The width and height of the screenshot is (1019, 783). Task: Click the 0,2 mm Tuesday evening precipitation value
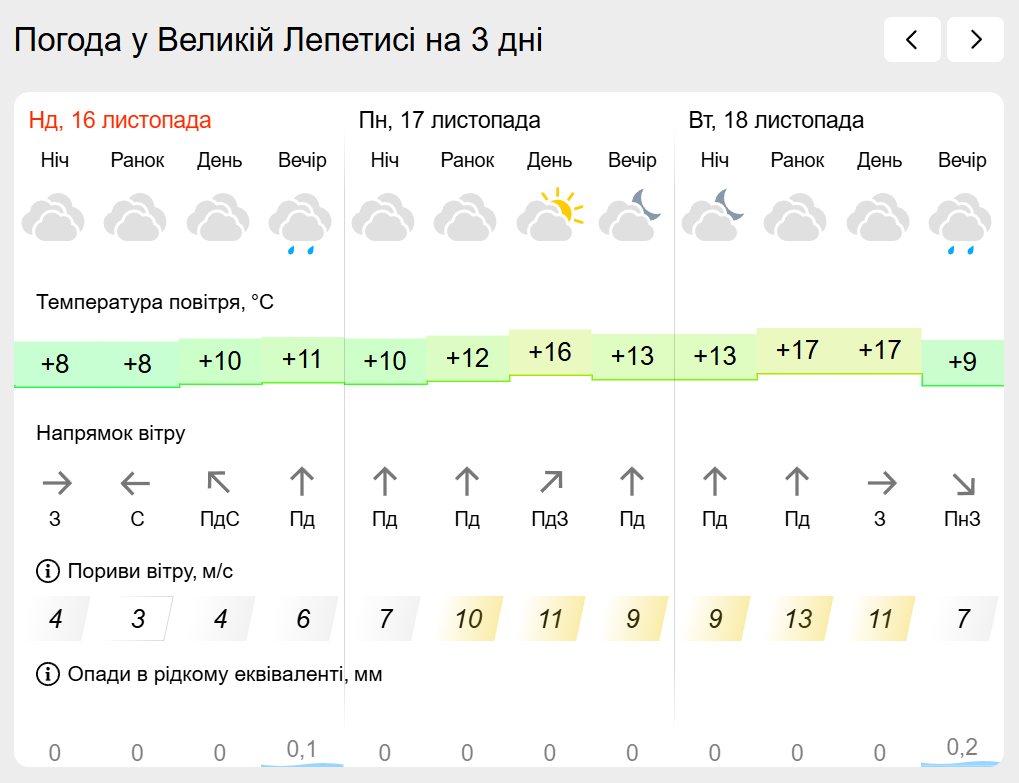(962, 747)
